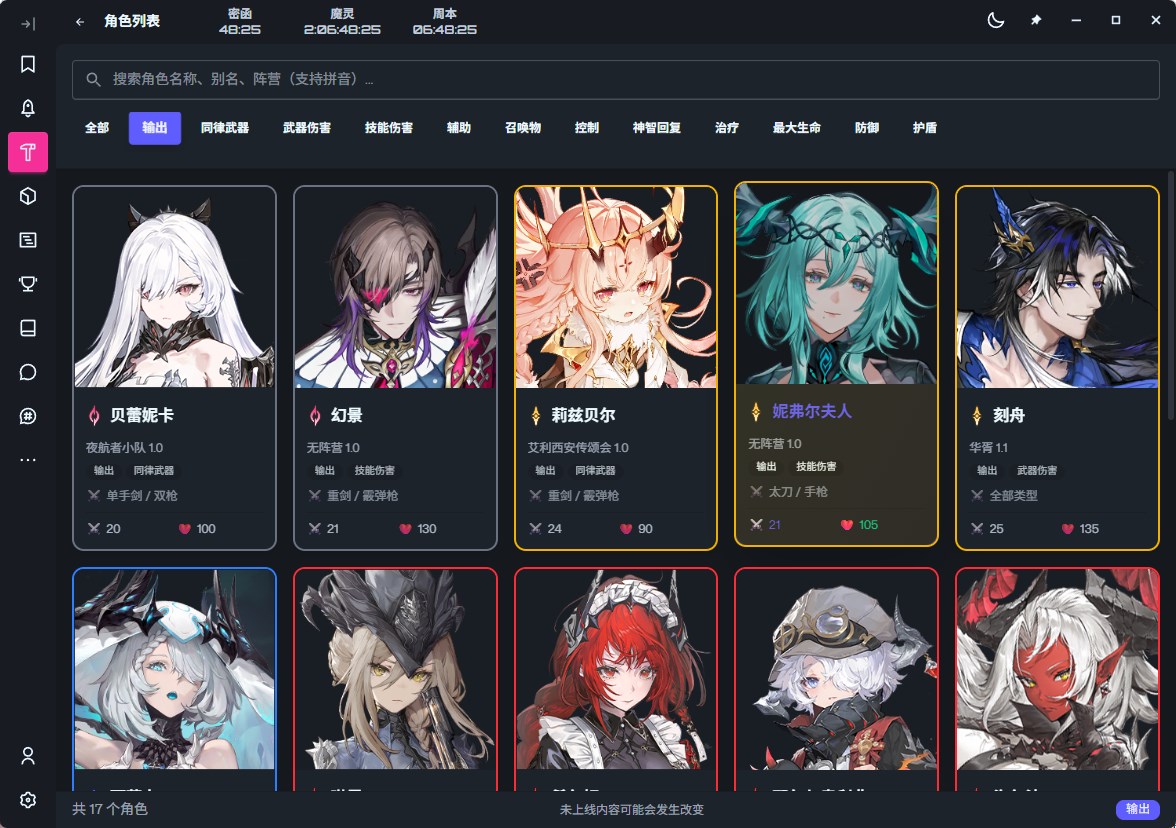The height and width of the screenshot is (828, 1176).
Task: Open the bookmark icon in sidebar
Action: pos(28,64)
